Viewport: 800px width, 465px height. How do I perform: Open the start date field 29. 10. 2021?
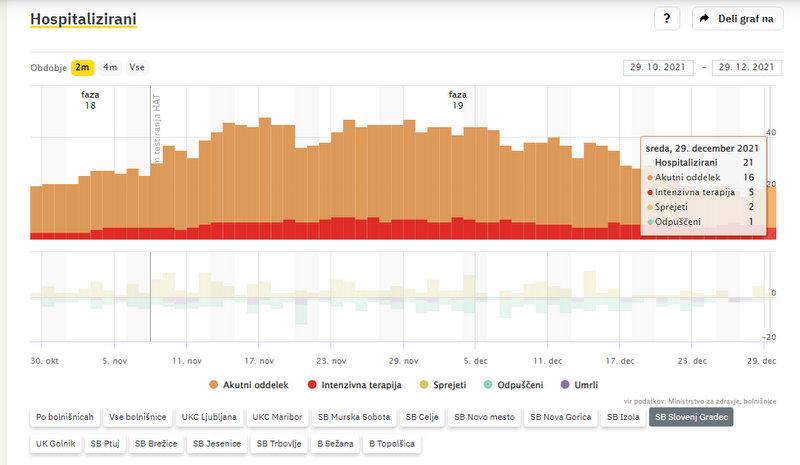(x=657, y=67)
